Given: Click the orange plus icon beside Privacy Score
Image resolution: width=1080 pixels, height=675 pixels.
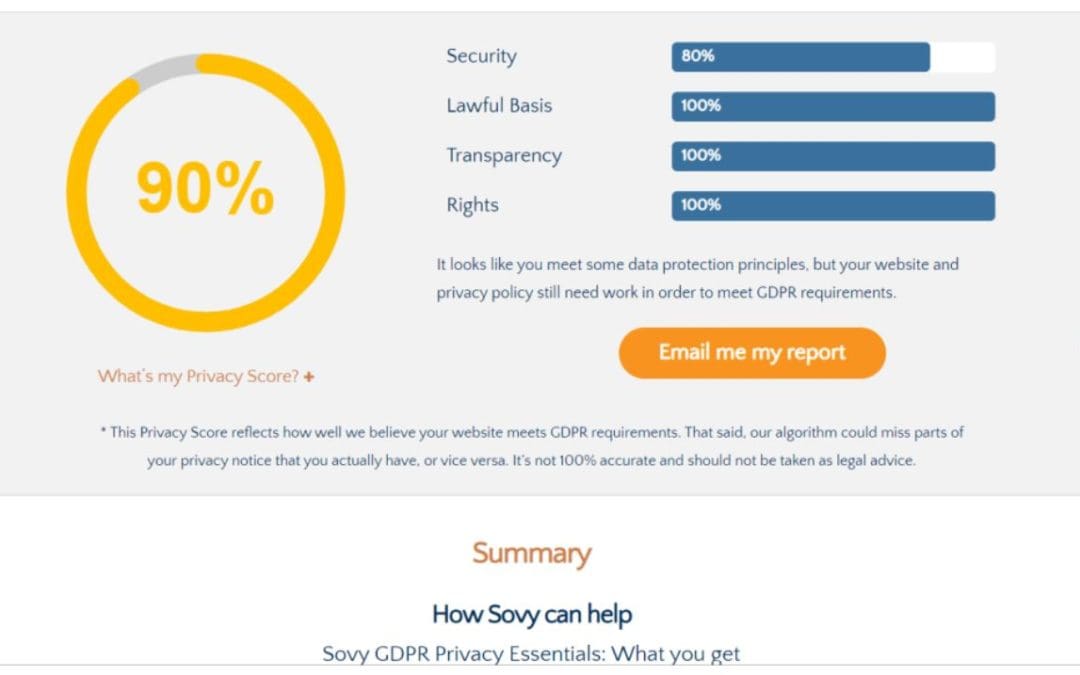Looking at the screenshot, I should (309, 377).
